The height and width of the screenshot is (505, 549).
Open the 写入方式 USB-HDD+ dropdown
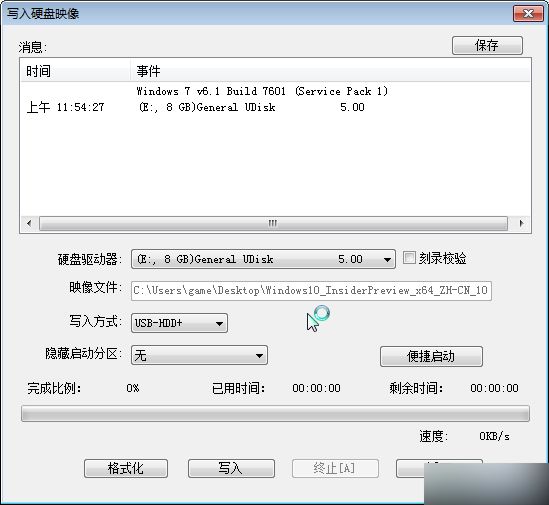[179, 323]
